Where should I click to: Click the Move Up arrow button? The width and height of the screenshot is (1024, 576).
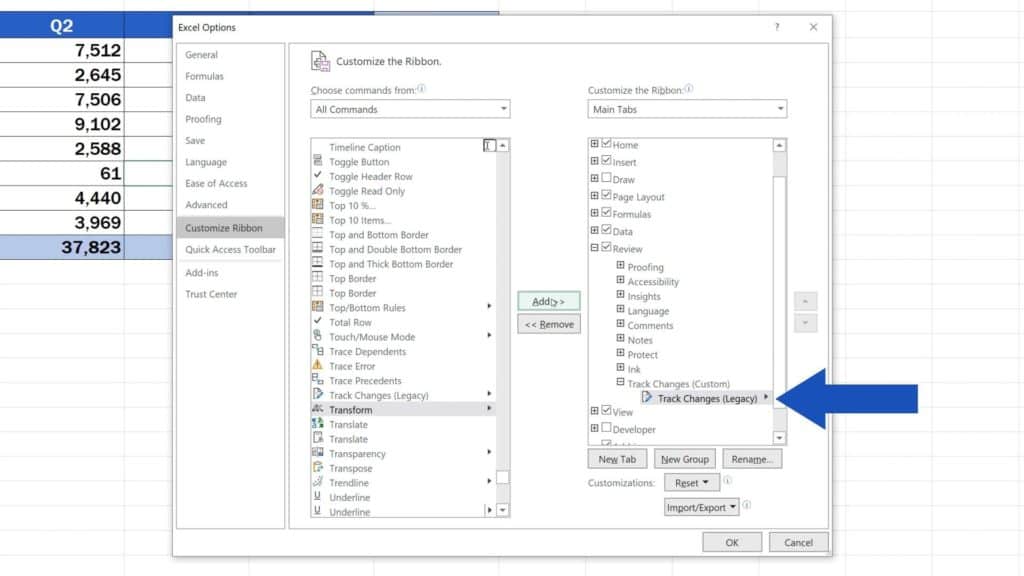click(x=805, y=302)
